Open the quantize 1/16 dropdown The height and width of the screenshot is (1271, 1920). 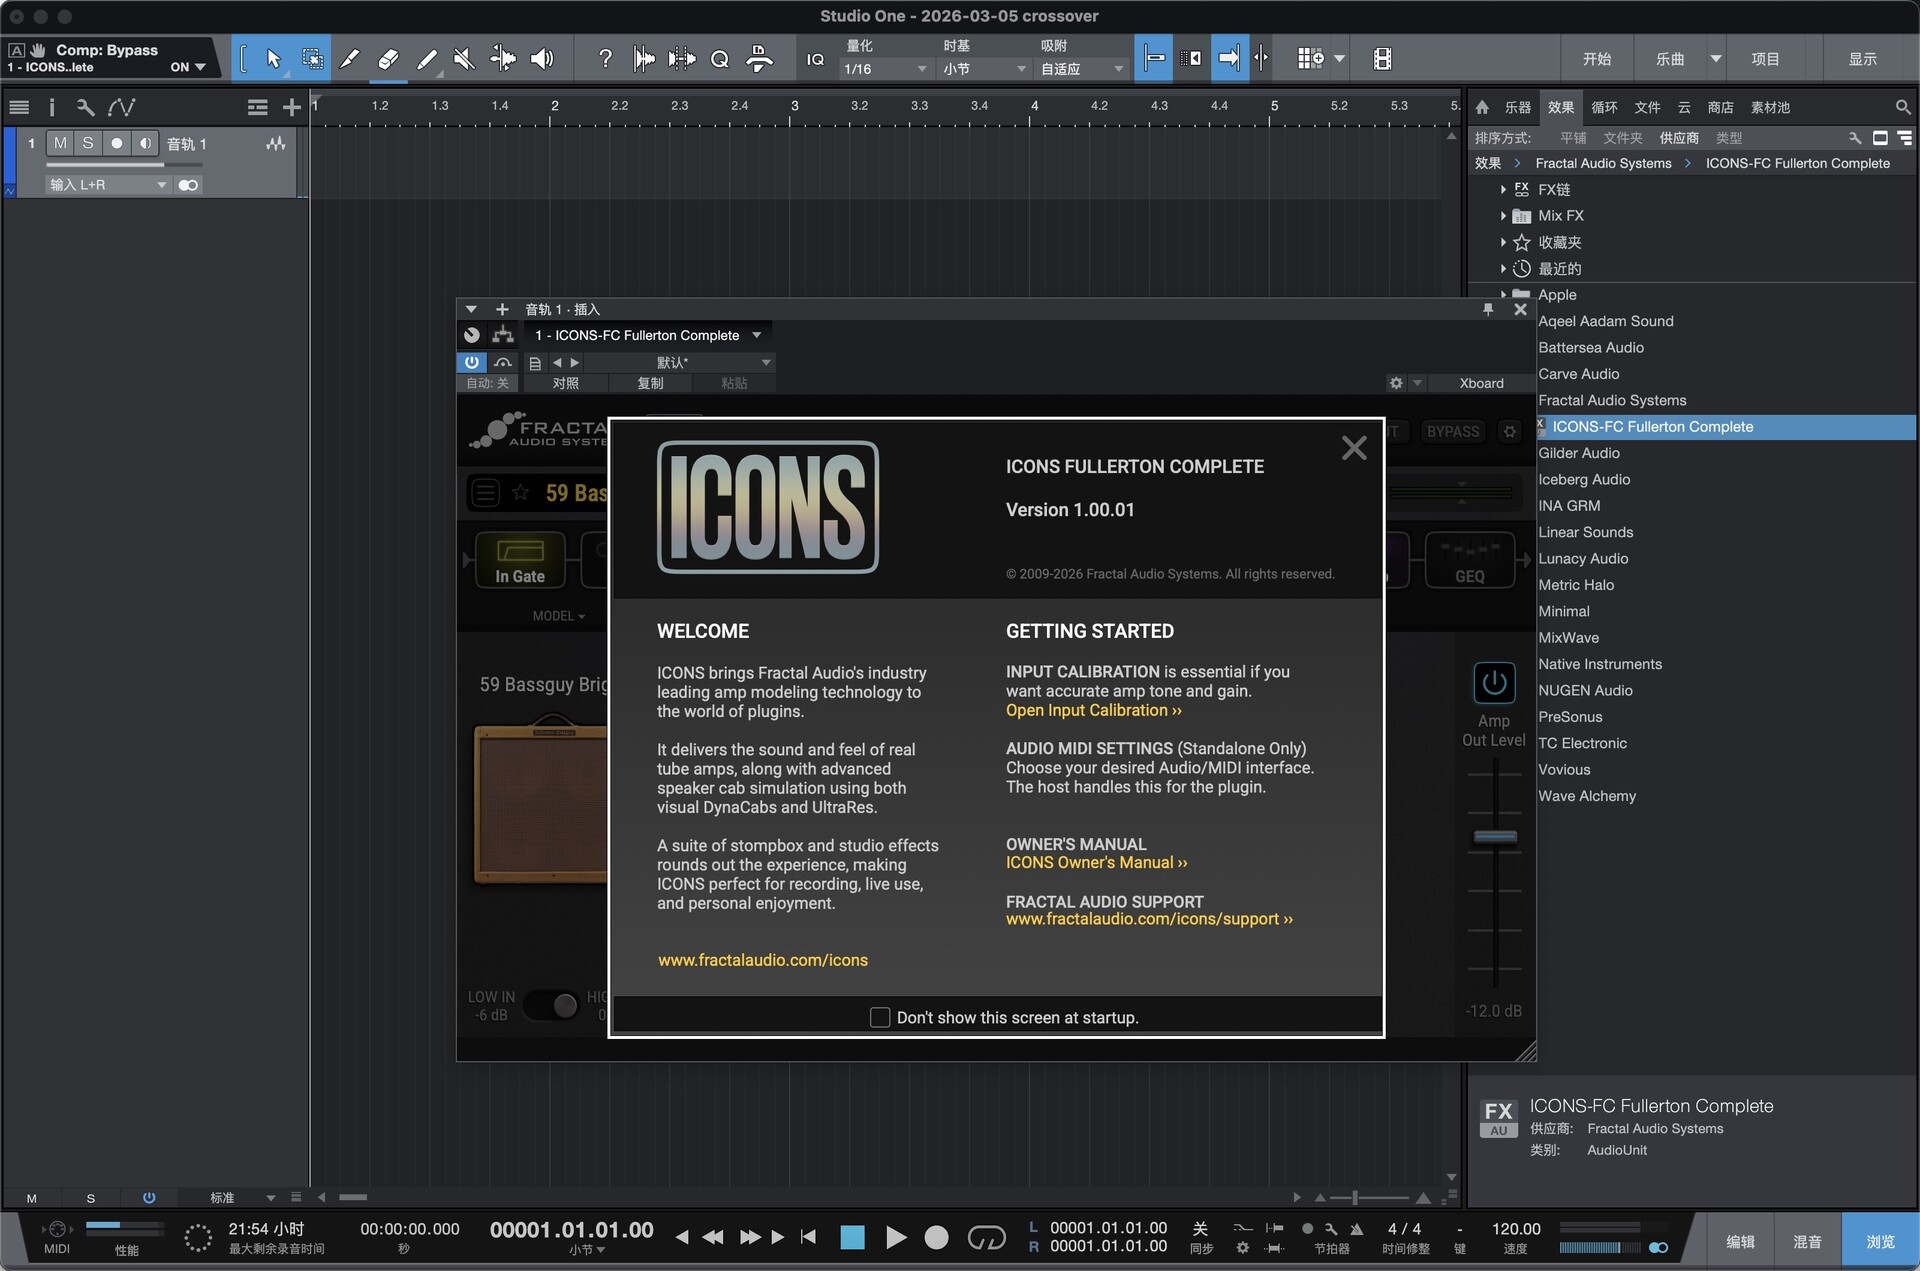tap(885, 69)
